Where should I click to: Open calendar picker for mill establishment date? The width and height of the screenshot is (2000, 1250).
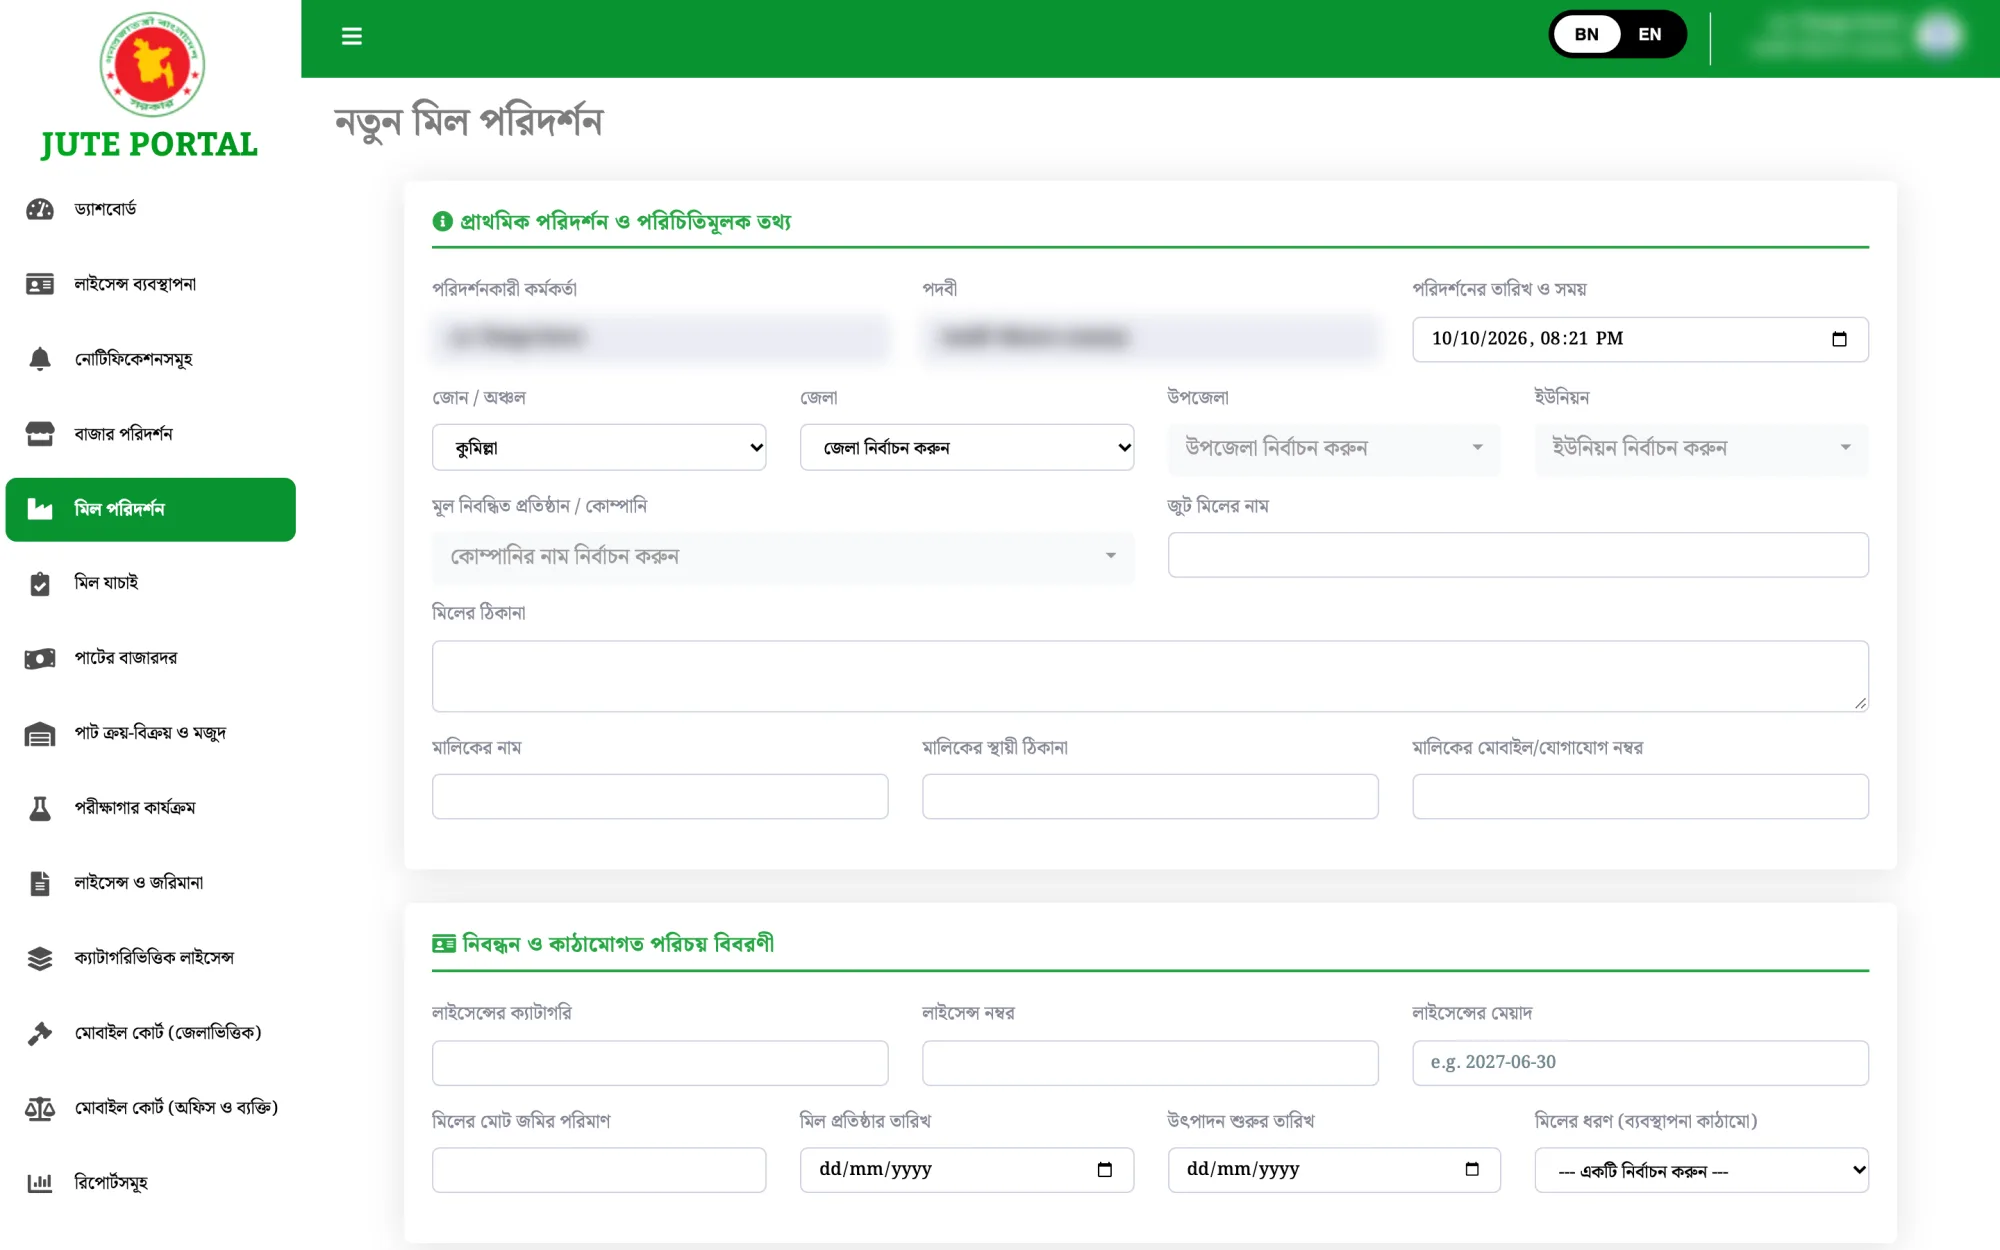(x=1105, y=1170)
